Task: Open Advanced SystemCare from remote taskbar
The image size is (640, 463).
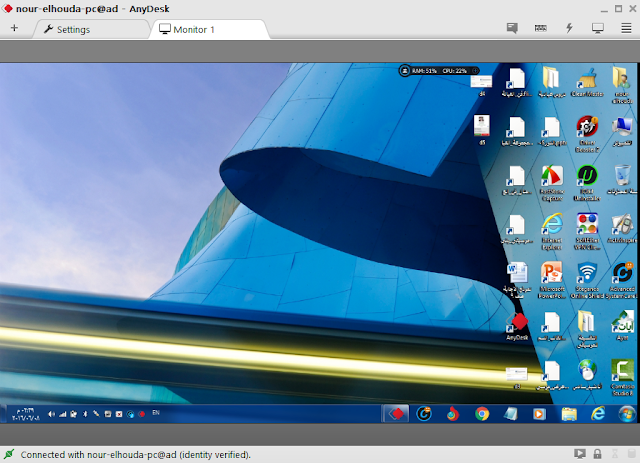Action: coord(424,414)
